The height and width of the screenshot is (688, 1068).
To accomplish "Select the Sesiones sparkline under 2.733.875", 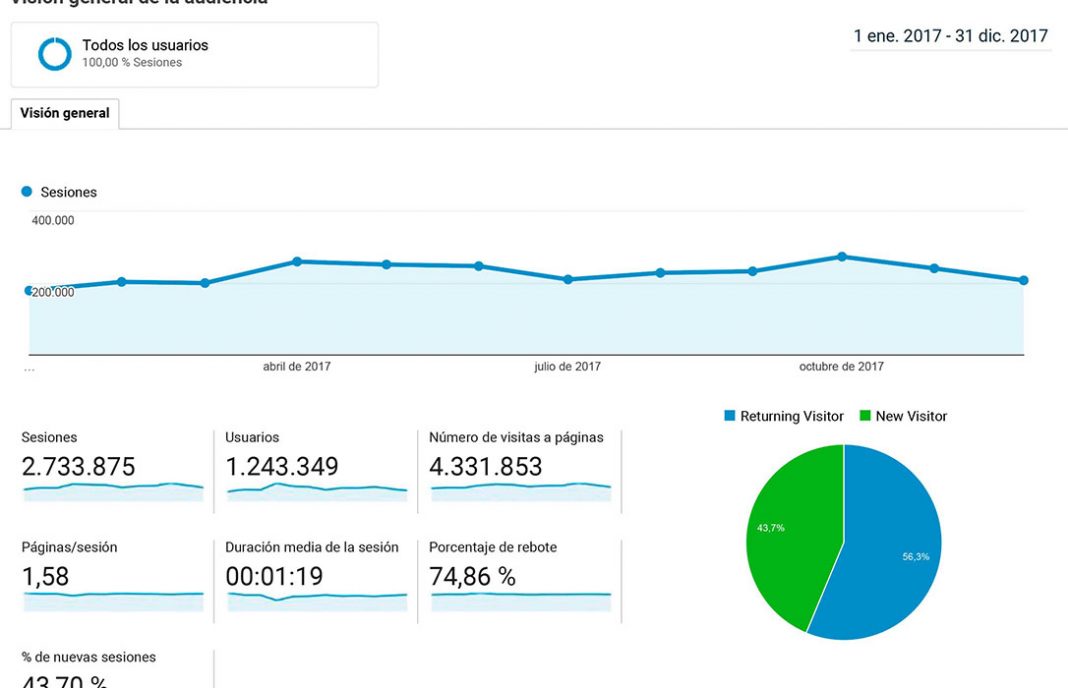I will 113,490.
